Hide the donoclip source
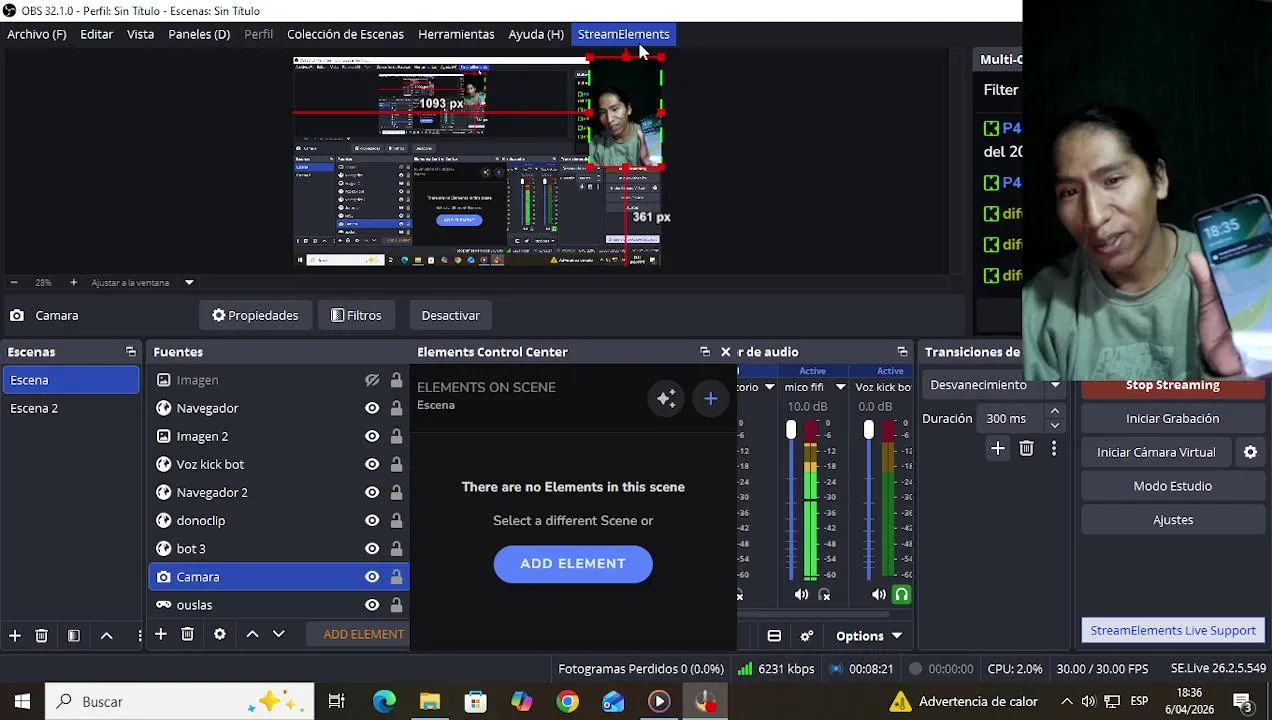 pyautogui.click(x=372, y=520)
